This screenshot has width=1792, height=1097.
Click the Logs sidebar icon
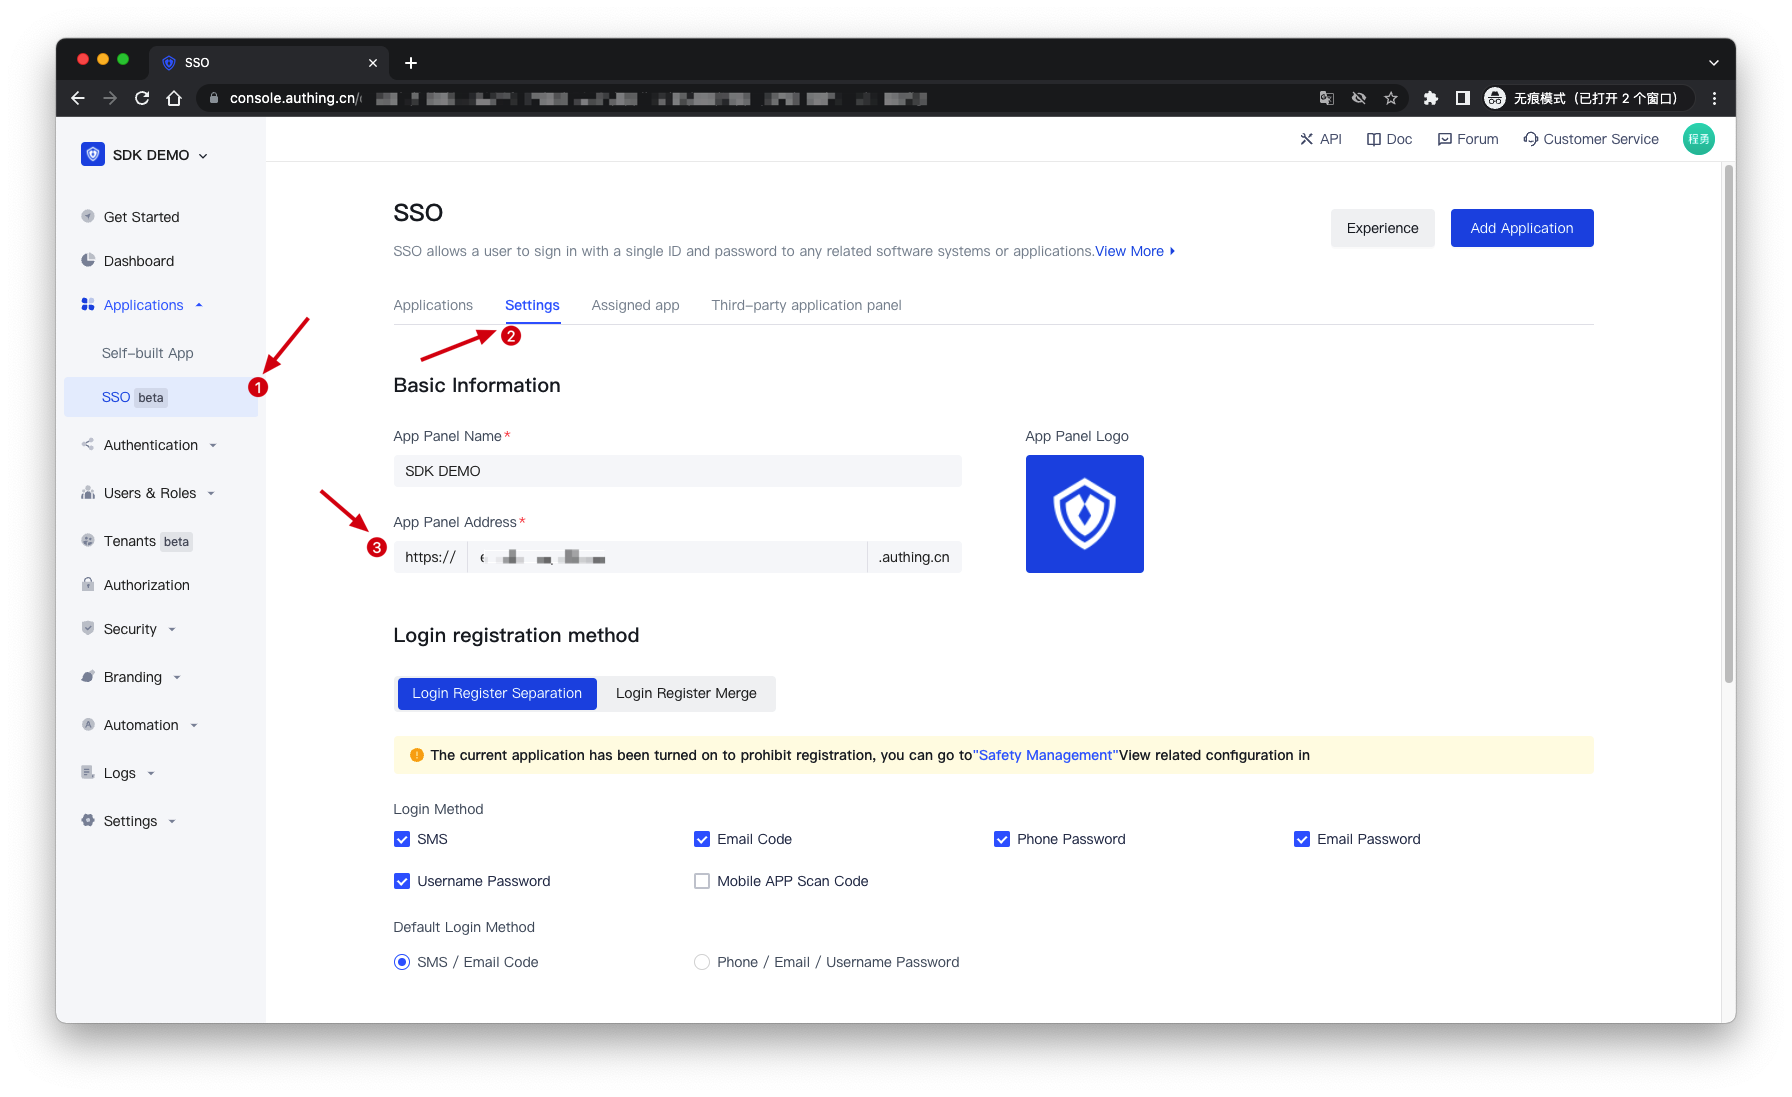pos(88,772)
